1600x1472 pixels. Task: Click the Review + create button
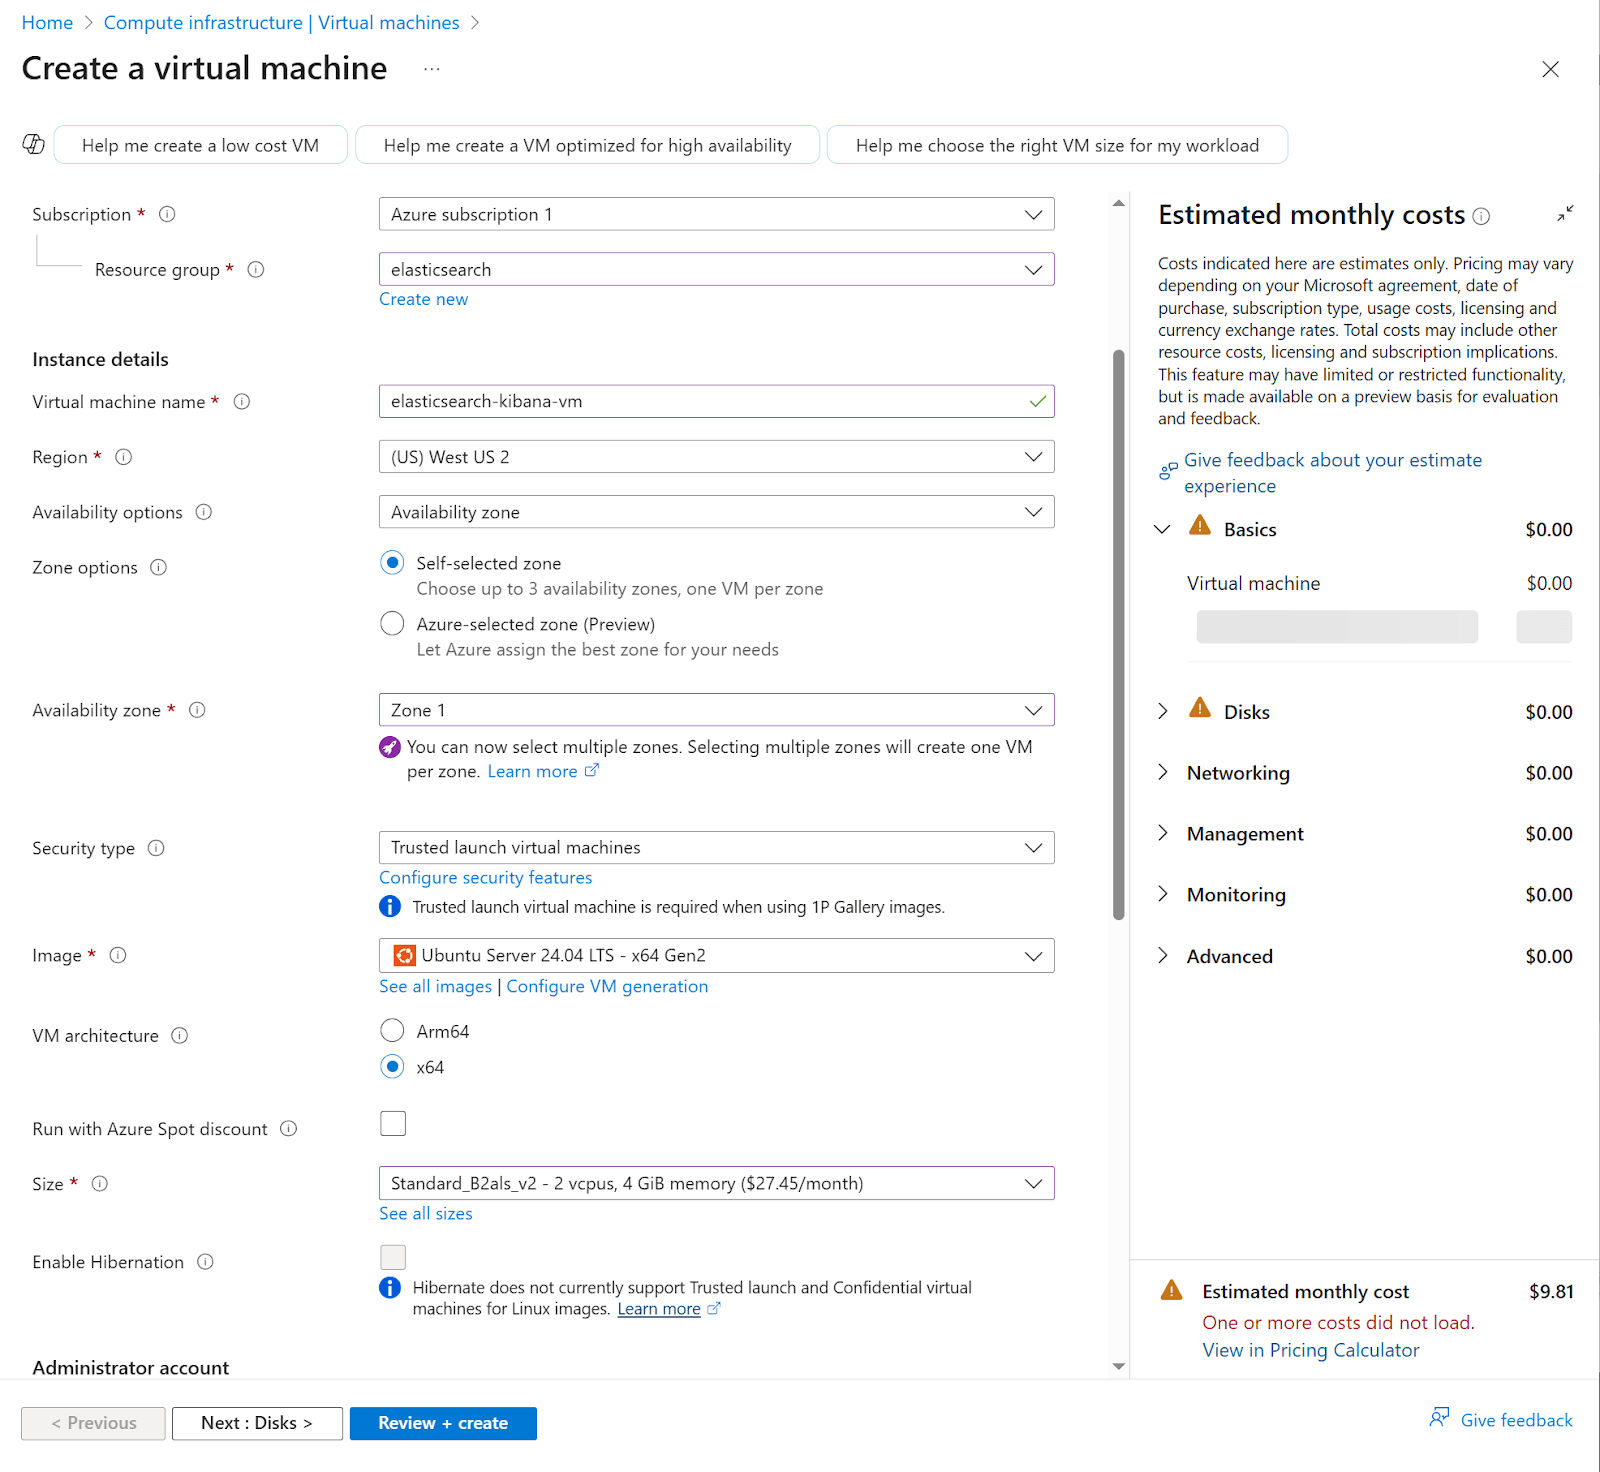(x=443, y=1423)
